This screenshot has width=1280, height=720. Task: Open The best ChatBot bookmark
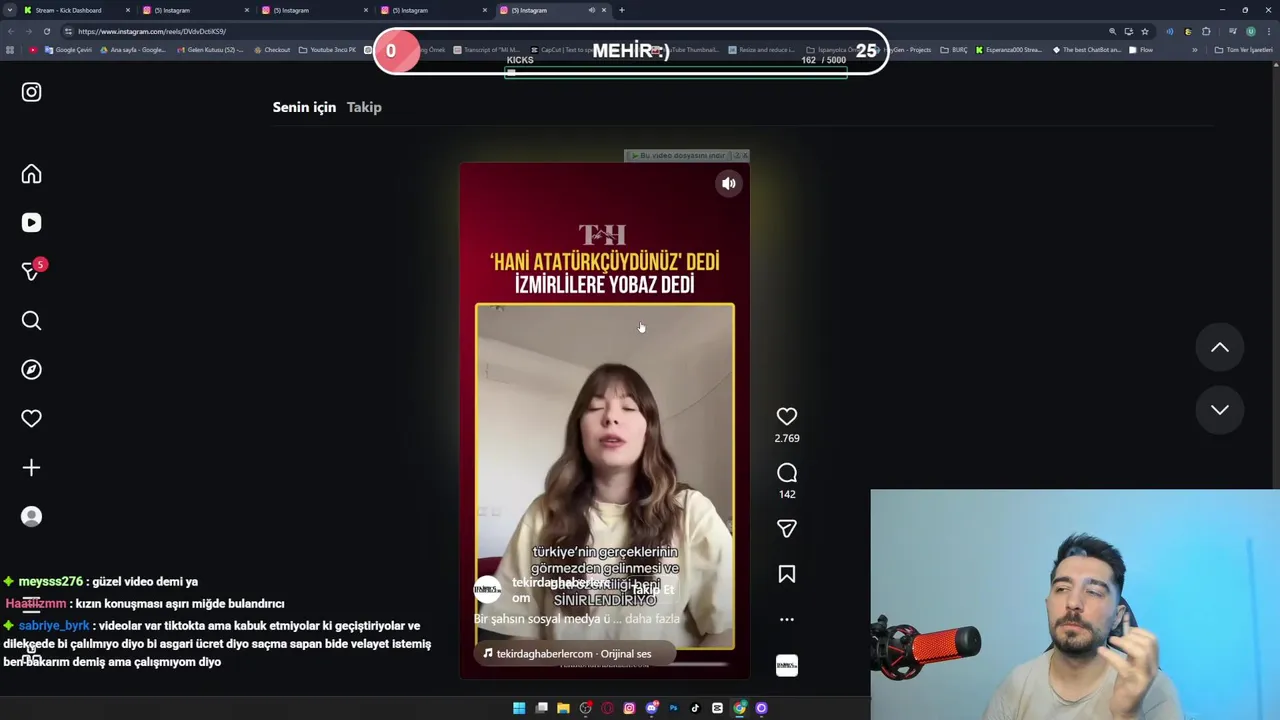(x=1087, y=50)
